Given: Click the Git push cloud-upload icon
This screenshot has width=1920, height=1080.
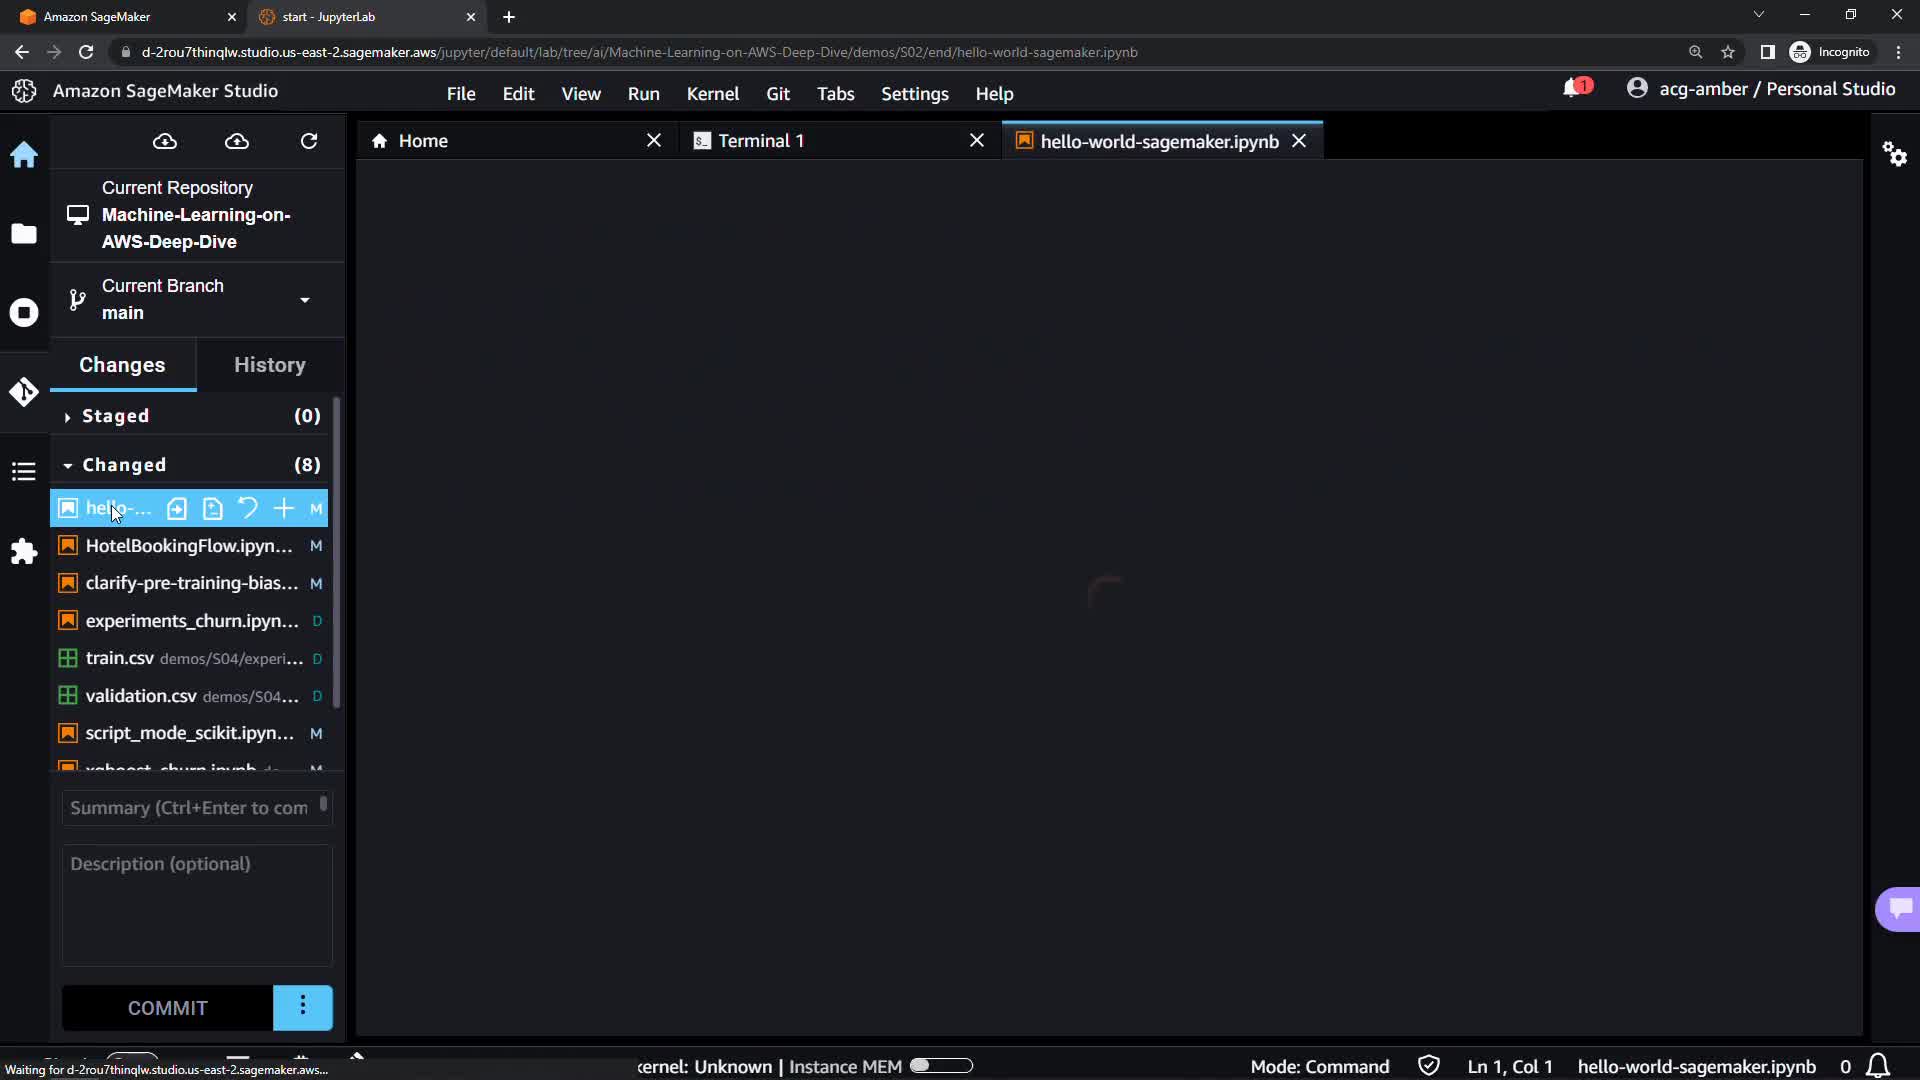Looking at the screenshot, I should pos(237,141).
